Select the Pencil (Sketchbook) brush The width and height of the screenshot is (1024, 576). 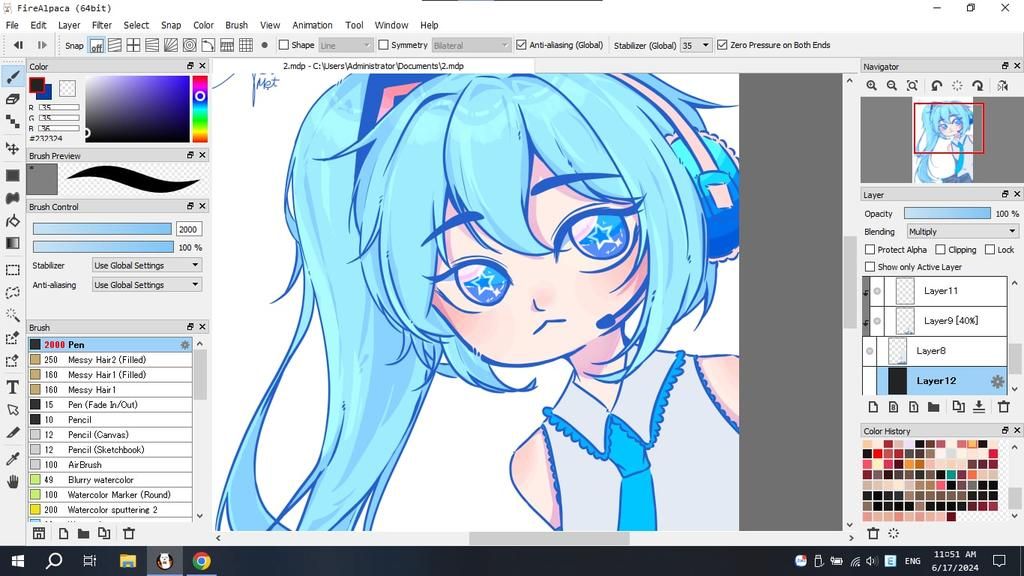tap(110, 450)
